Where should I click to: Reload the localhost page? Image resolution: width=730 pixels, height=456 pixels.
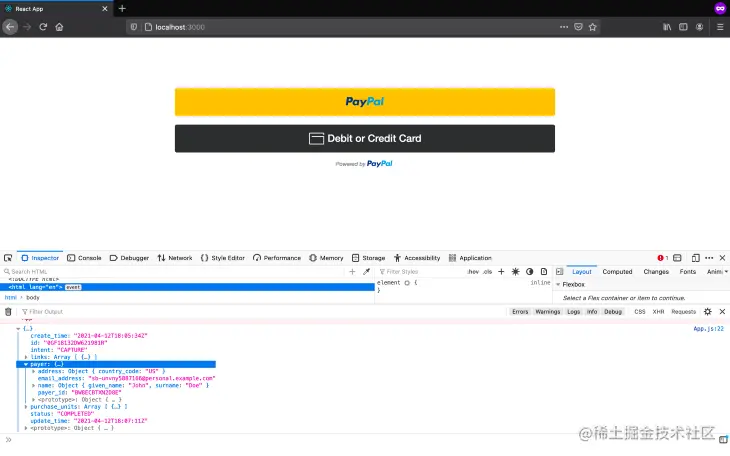tap(43, 27)
